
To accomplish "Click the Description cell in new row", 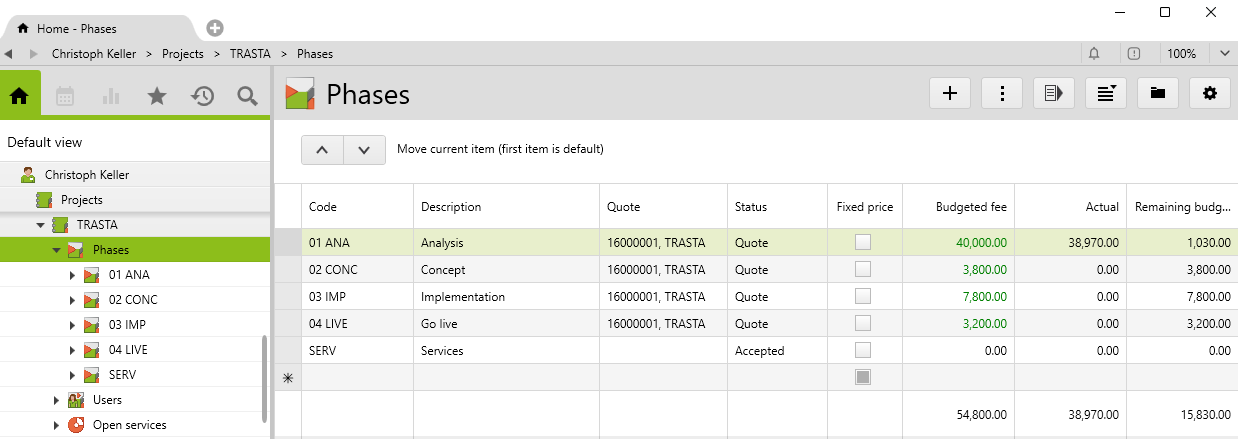I will coord(505,377).
